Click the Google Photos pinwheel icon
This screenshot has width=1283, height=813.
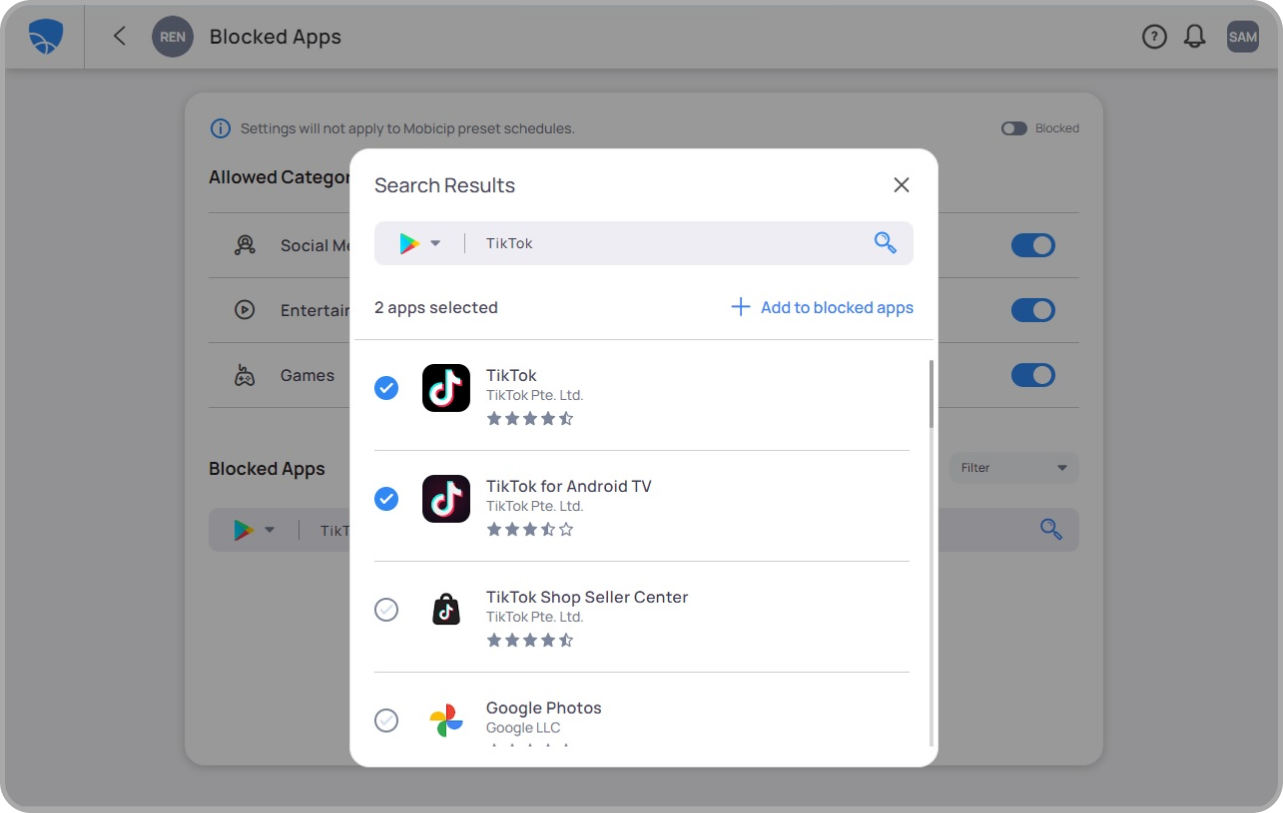click(x=446, y=720)
